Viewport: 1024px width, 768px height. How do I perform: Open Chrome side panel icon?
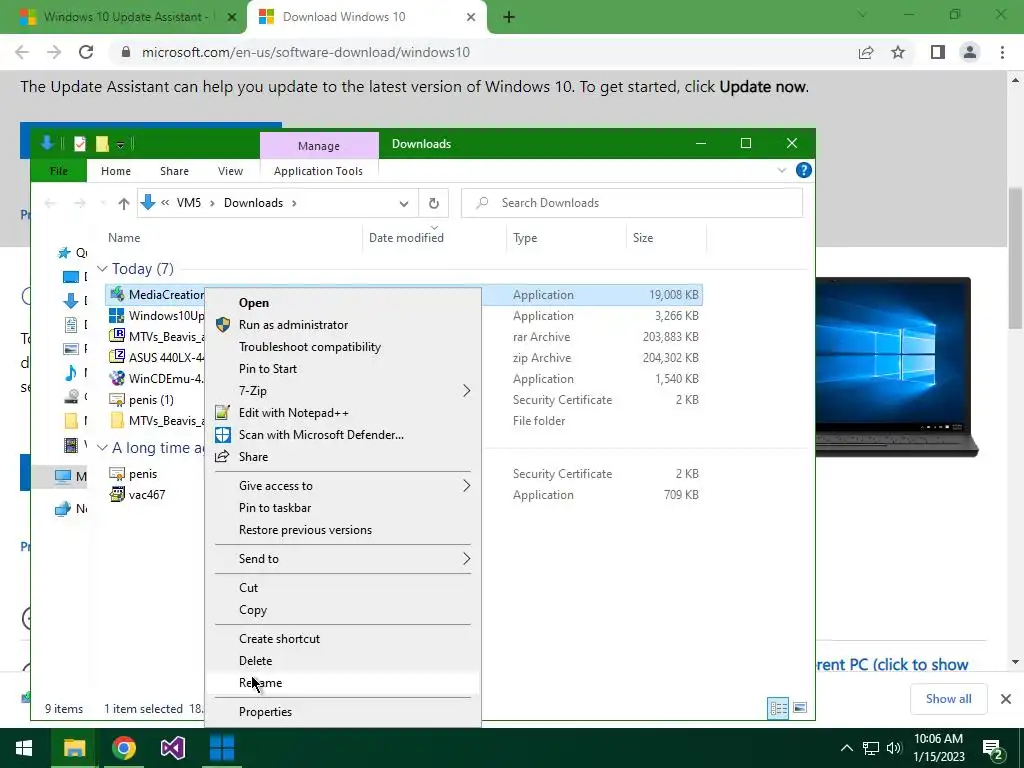pyautogui.click(x=938, y=52)
